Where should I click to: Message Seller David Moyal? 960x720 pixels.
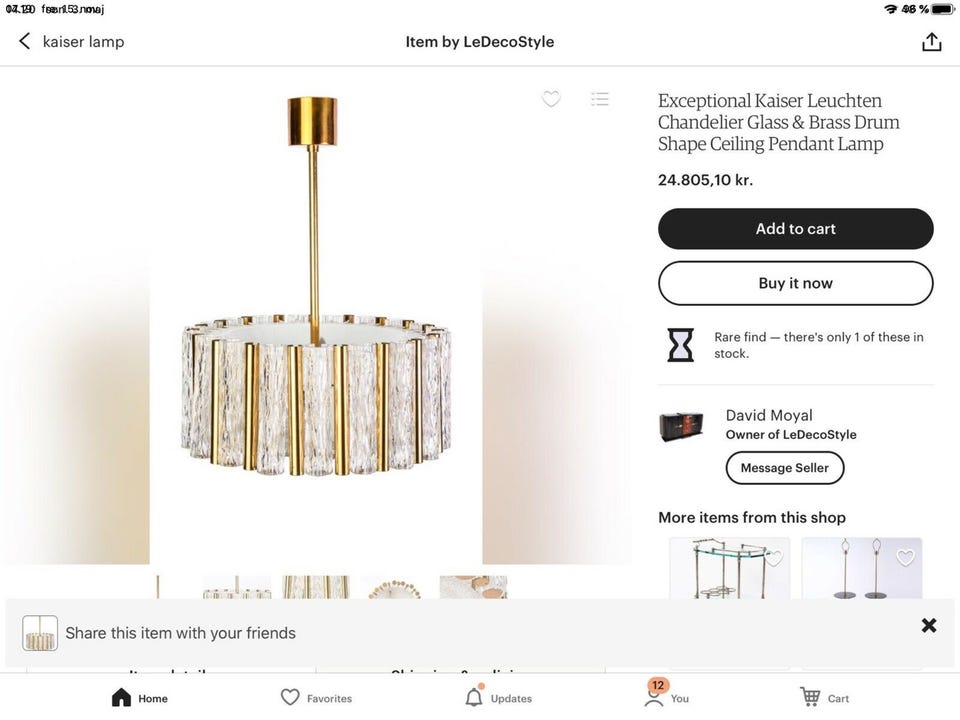point(784,468)
